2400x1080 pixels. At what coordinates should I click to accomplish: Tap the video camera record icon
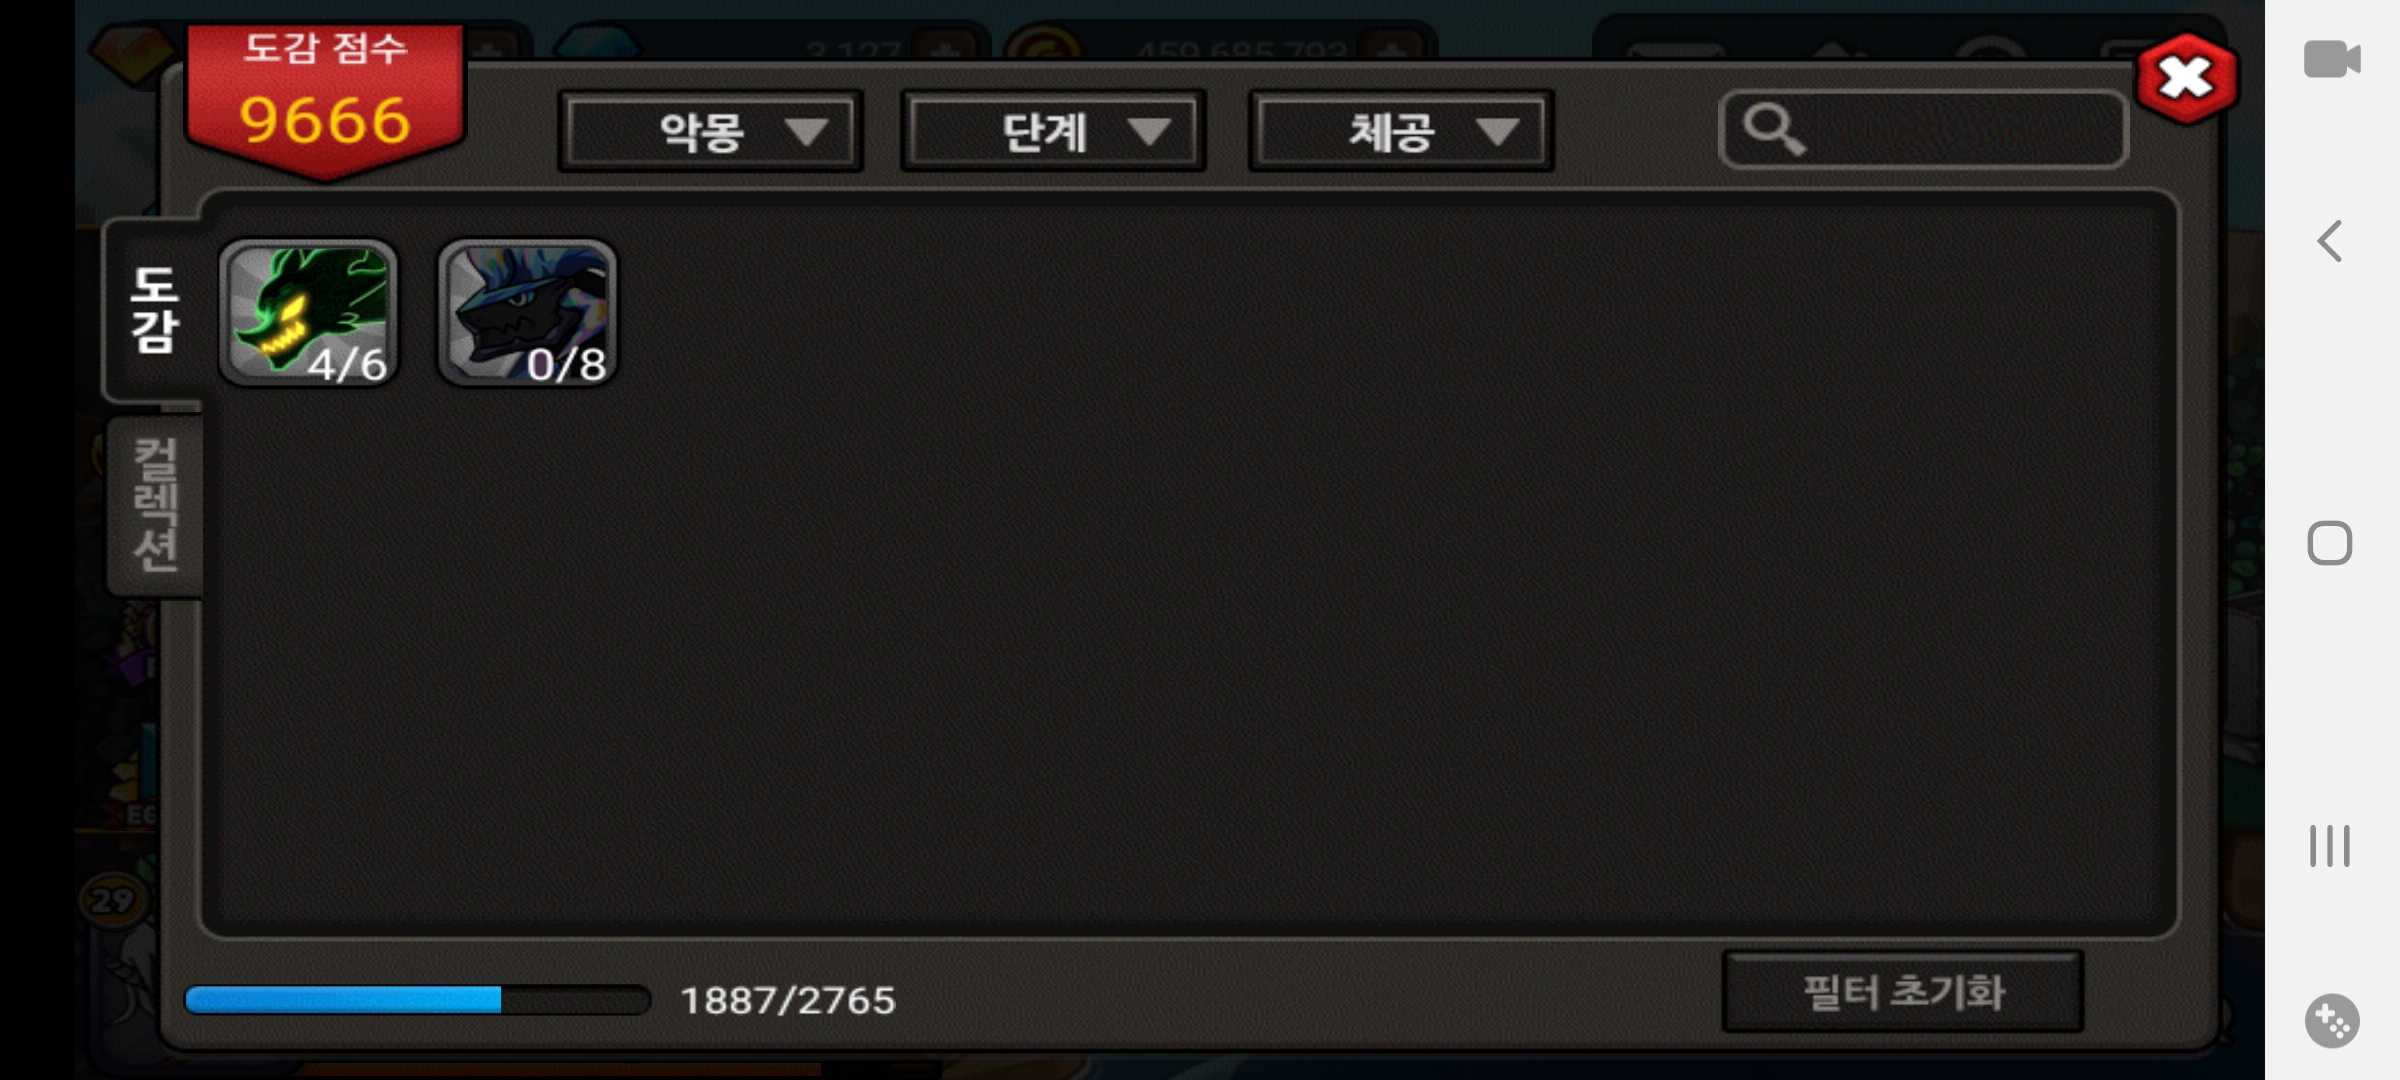click(2332, 59)
